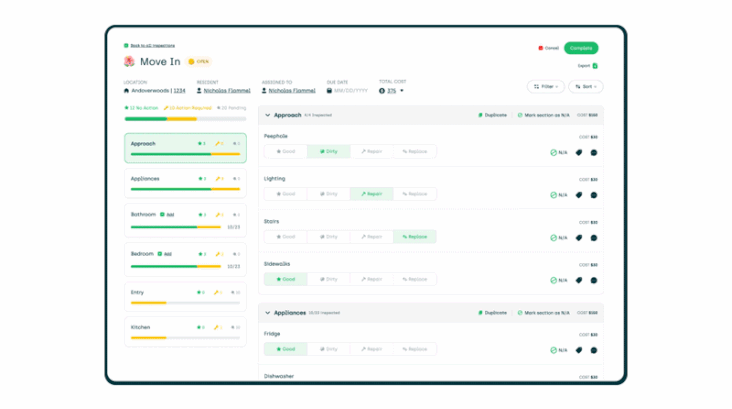This screenshot has height=409, width=732.
Task: Open the Sort dropdown
Action: (x=586, y=86)
